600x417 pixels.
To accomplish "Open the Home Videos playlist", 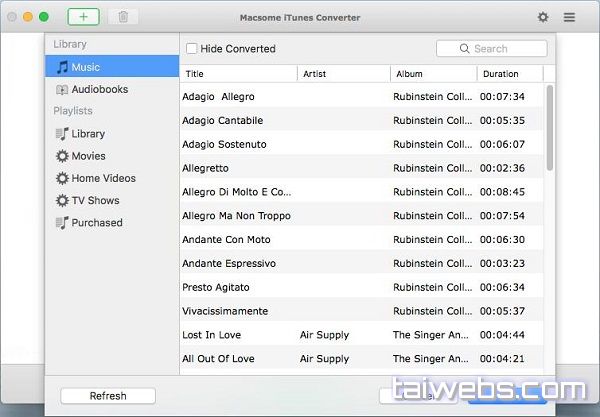I will click(103, 178).
